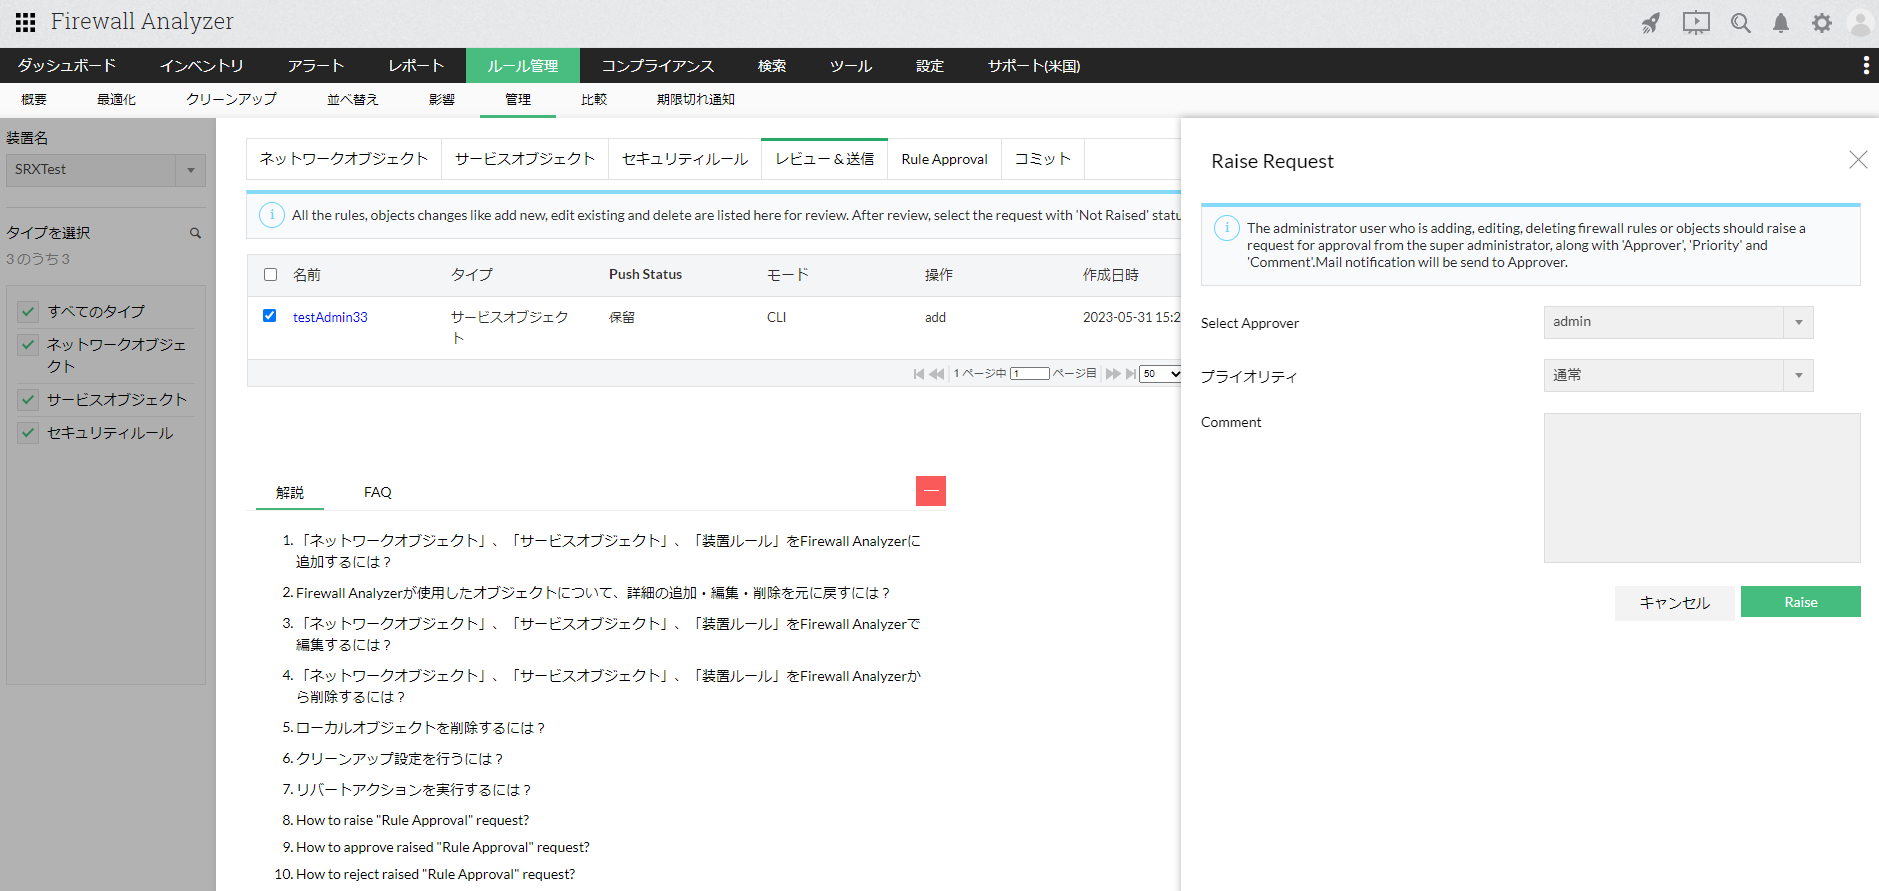Expand the SRXTest device dropdown

[190, 170]
